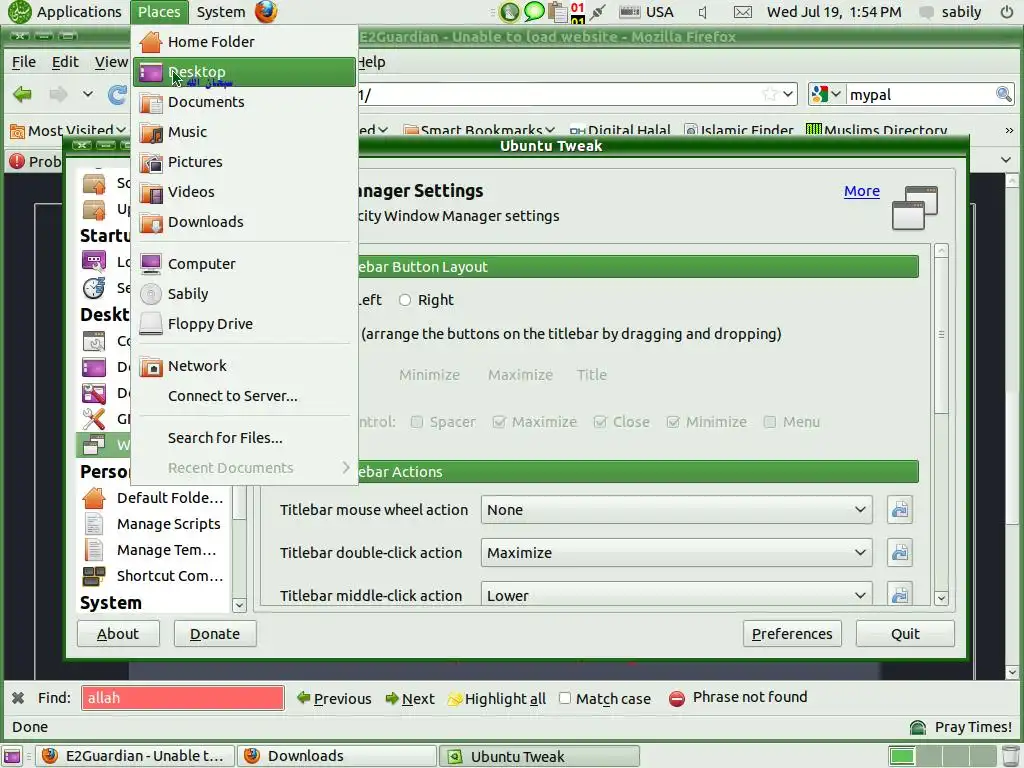
Task: Click the Computer icon in Places menu
Action: tap(151, 264)
